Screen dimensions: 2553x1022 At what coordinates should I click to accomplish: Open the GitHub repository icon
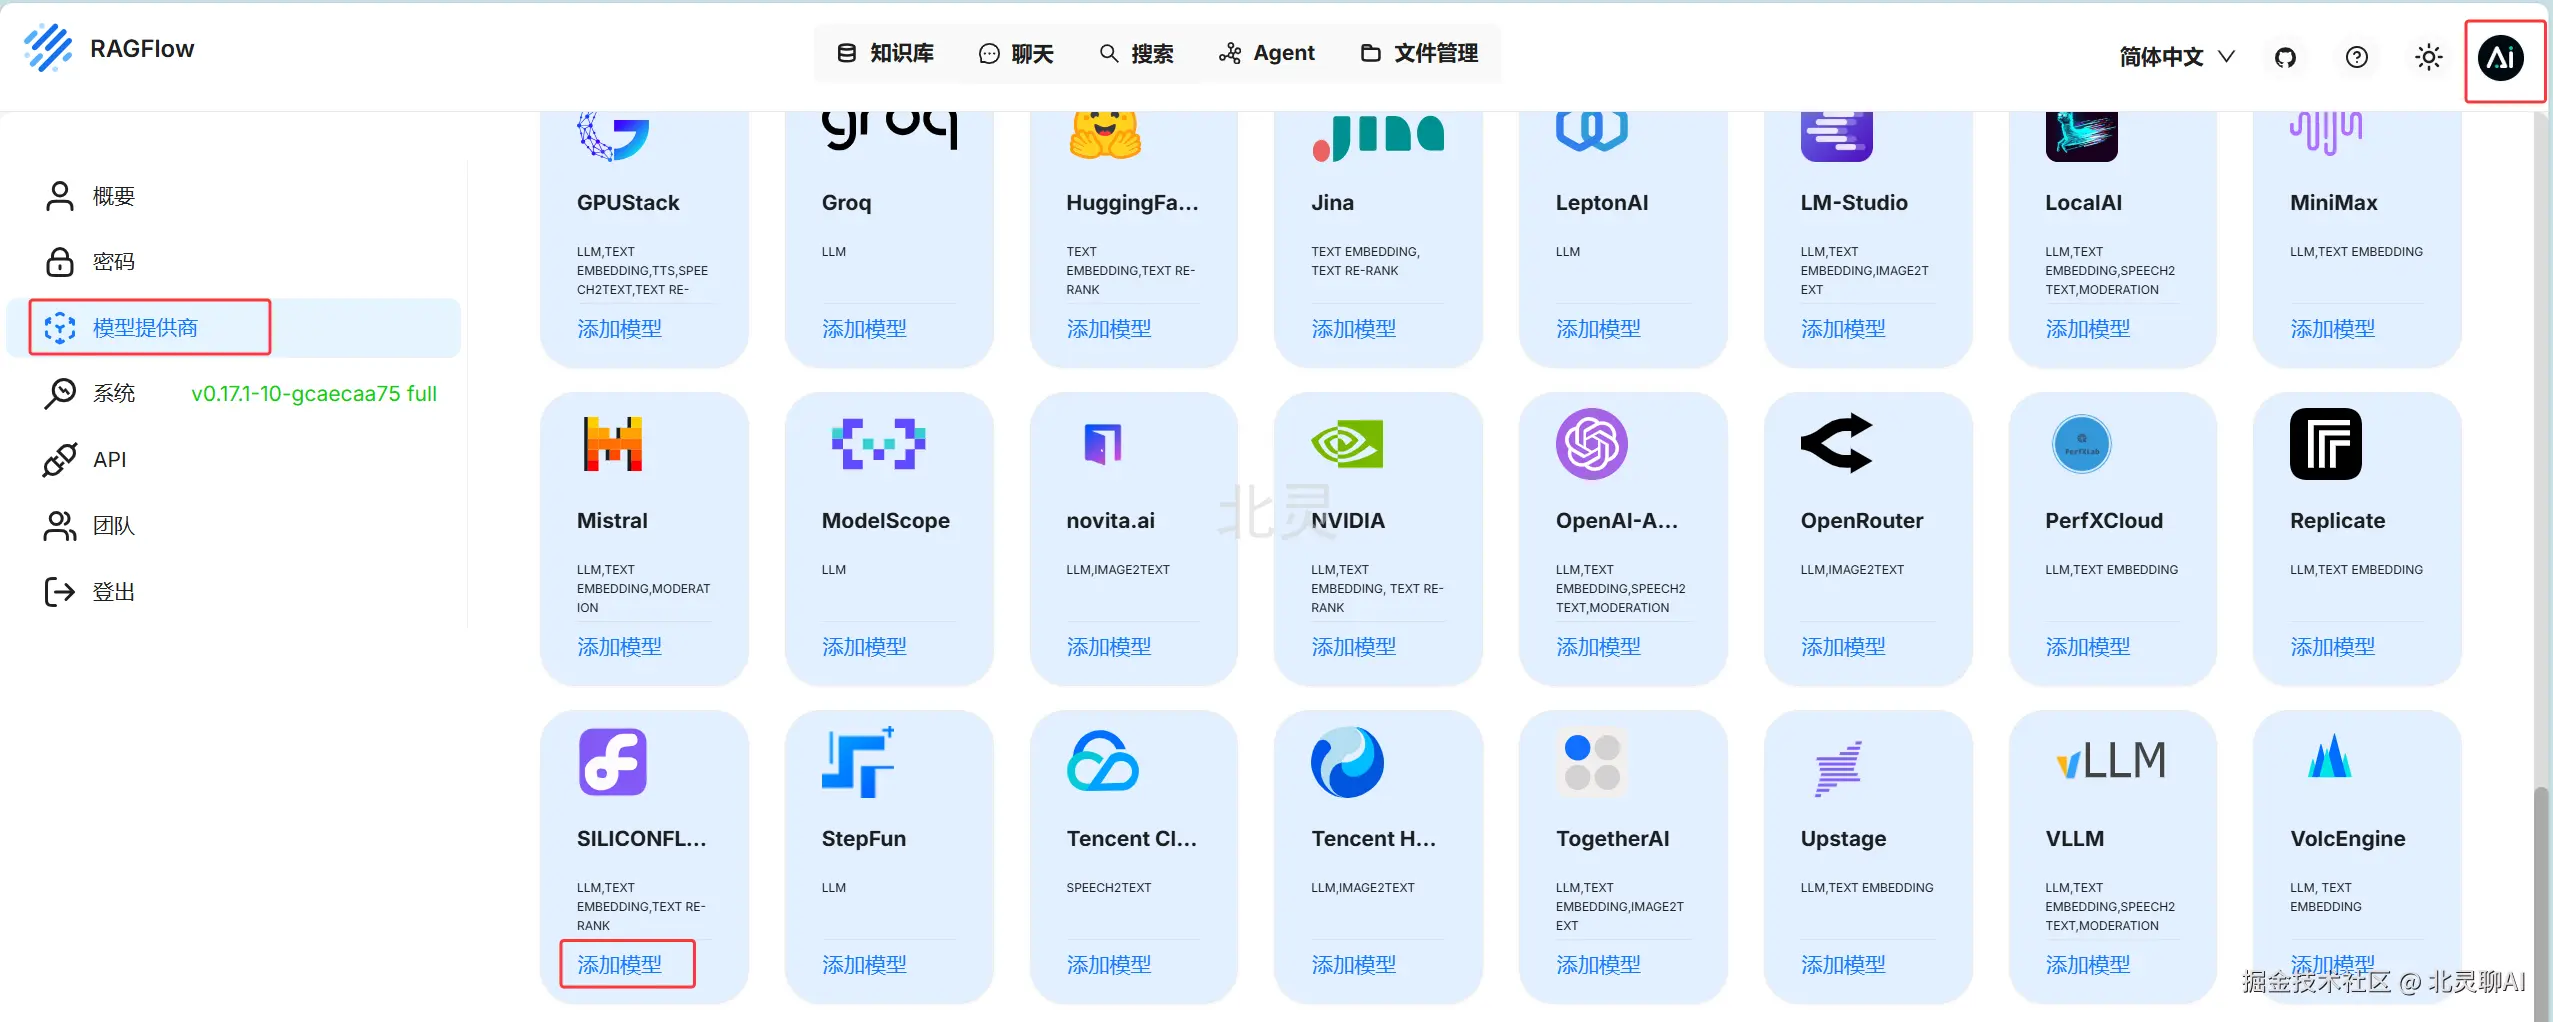point(2285,57)
